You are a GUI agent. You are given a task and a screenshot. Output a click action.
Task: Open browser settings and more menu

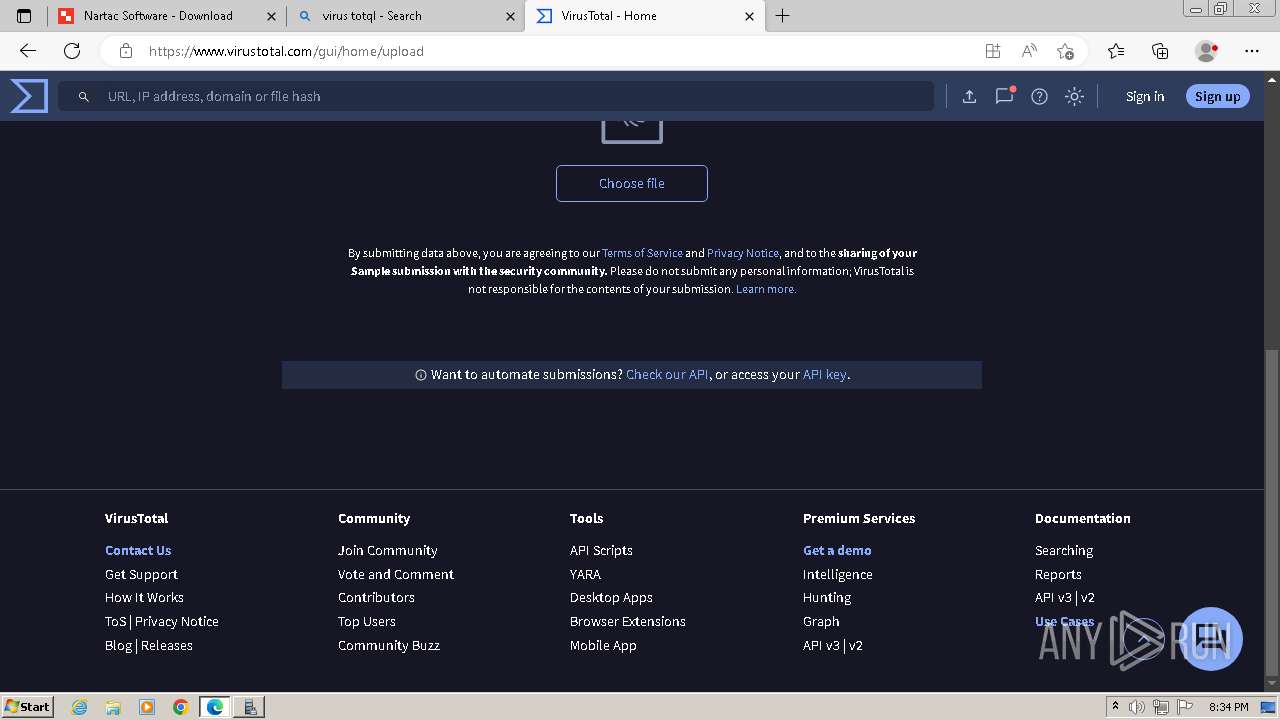click(x=1252, y=51)
